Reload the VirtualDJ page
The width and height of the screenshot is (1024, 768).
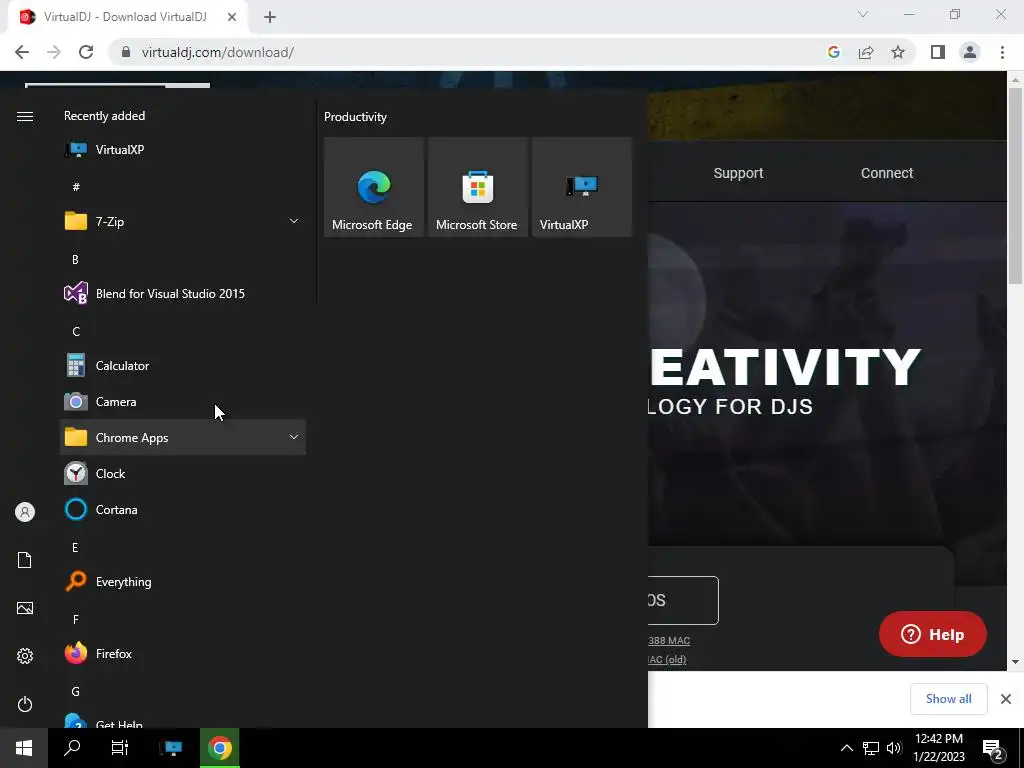86,52
